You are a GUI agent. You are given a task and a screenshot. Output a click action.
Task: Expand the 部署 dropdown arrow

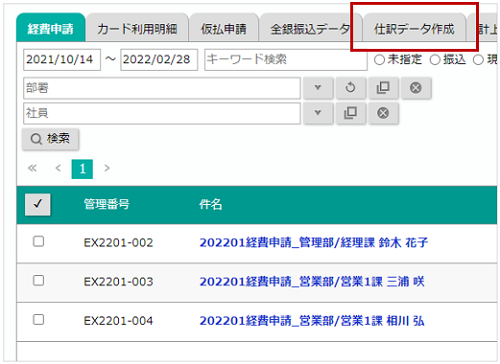(x=318, y=88)
